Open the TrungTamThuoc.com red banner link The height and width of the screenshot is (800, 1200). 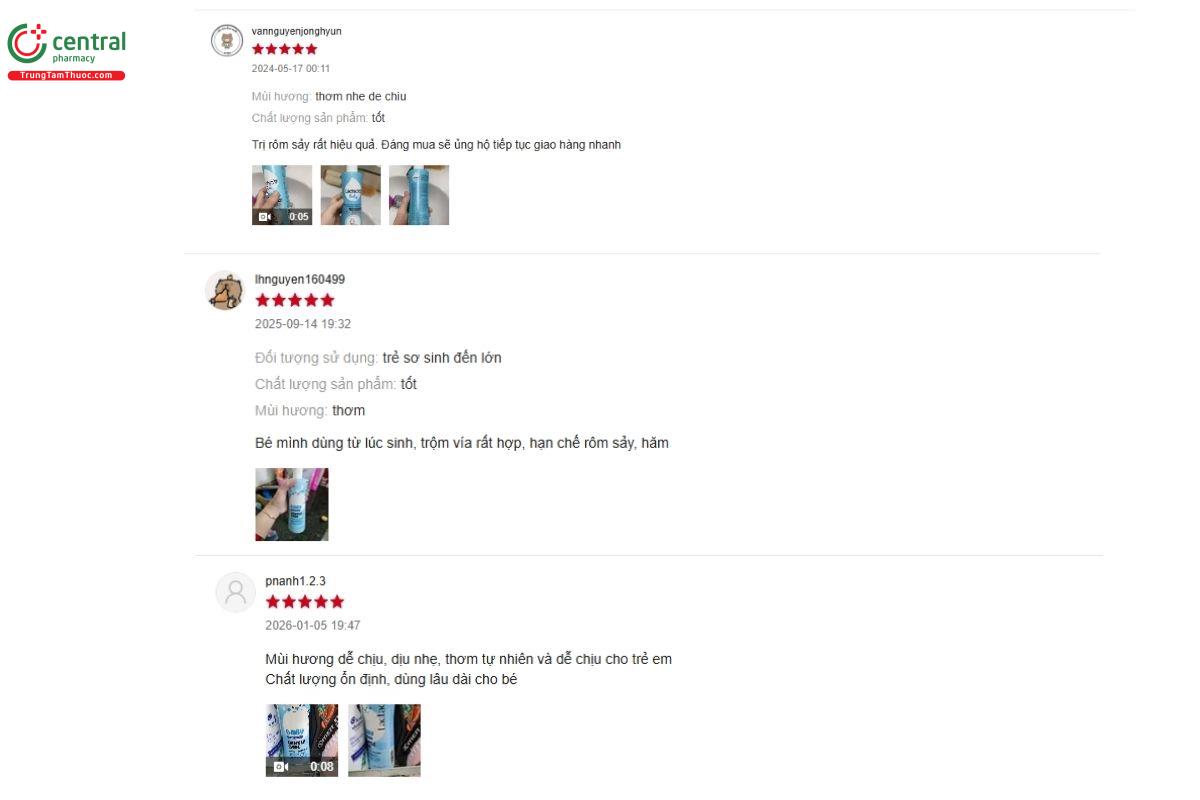point(66,76)
